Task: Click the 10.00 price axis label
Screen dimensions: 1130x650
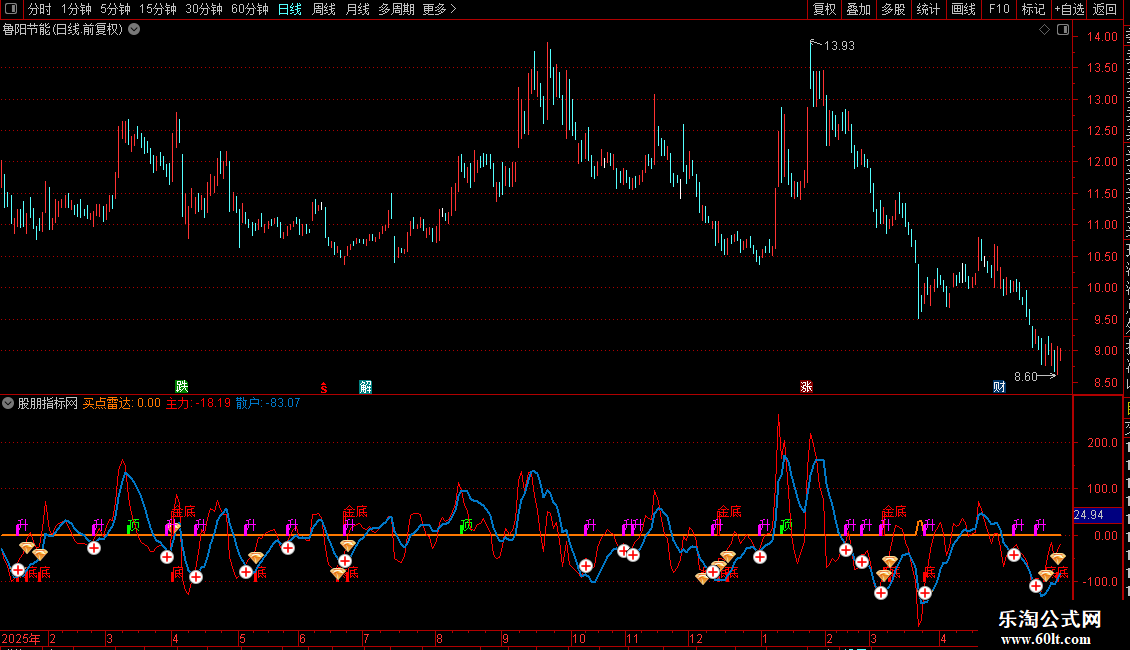Action: pos(1103,288)
